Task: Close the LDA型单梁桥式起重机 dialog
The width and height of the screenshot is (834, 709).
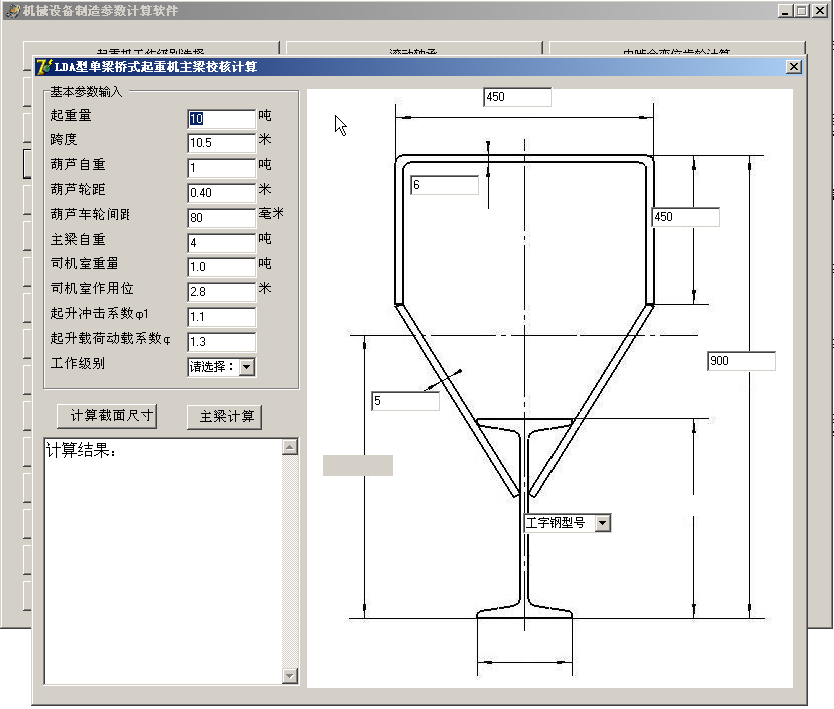Action: click(794, 66)
